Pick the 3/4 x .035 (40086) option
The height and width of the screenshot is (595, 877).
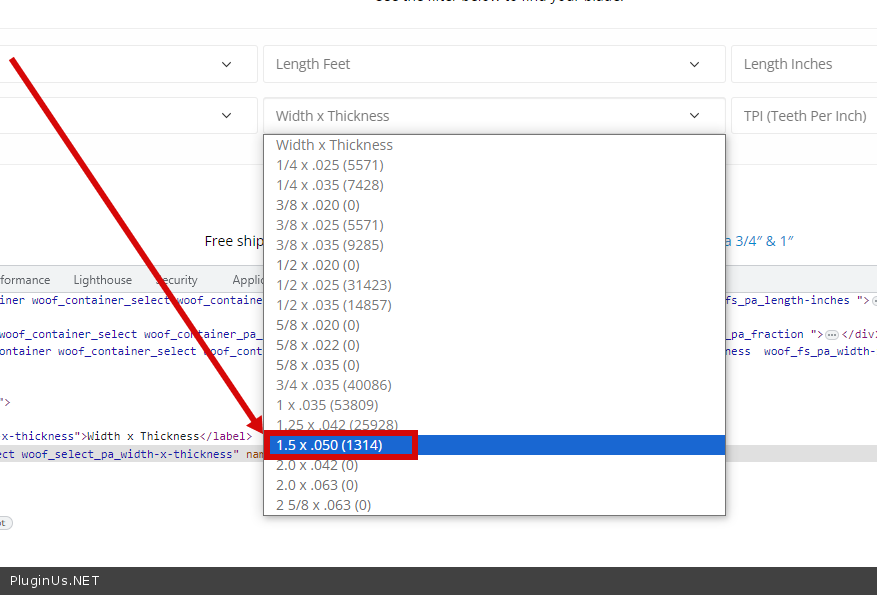click(x=334, y=385)
